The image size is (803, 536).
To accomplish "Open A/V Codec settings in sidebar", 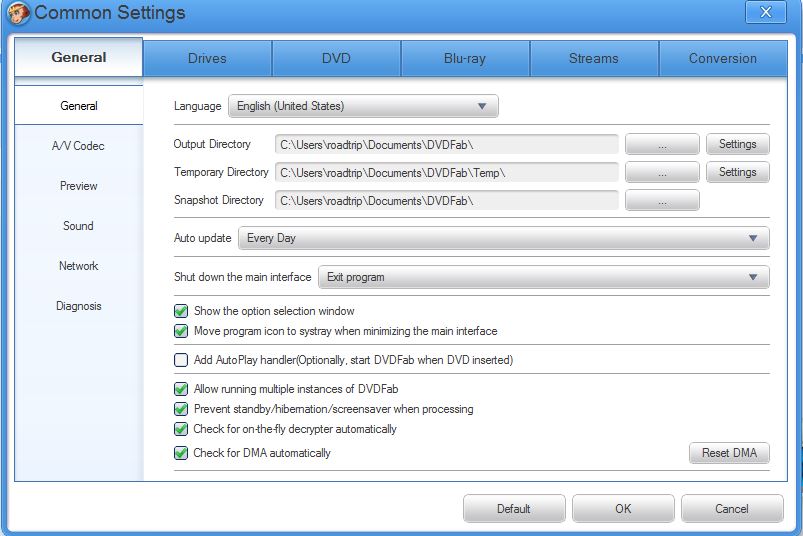I will (78, 146).
